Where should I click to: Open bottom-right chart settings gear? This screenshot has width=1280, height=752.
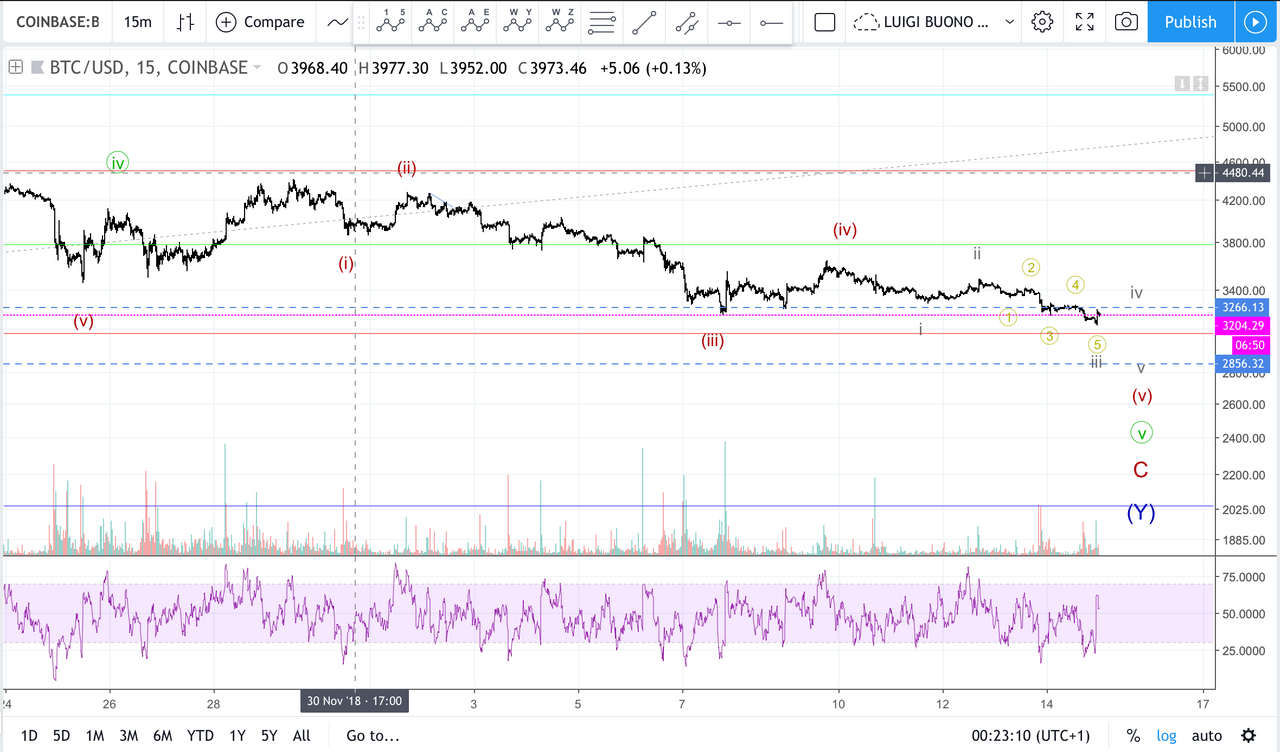[1248, 736]
